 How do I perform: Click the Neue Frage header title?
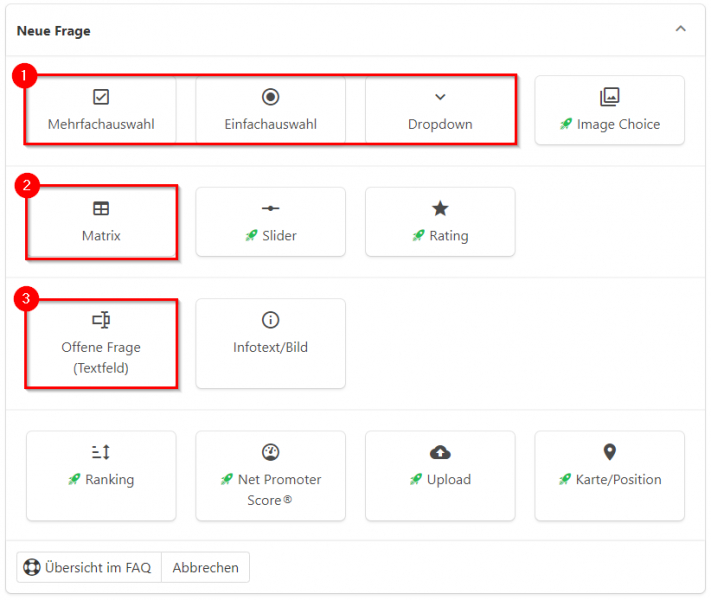click(x=54, y=31)
